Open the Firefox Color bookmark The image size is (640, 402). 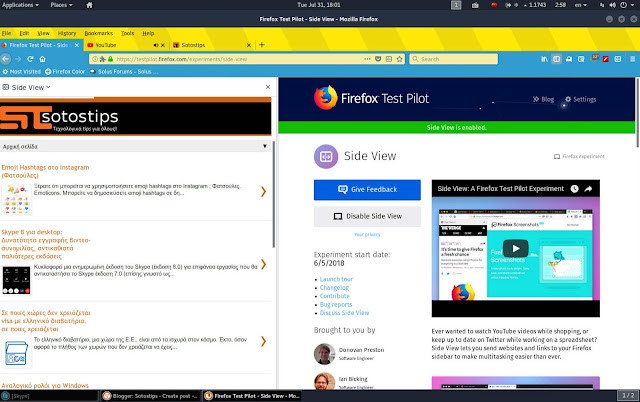point(65,71)
